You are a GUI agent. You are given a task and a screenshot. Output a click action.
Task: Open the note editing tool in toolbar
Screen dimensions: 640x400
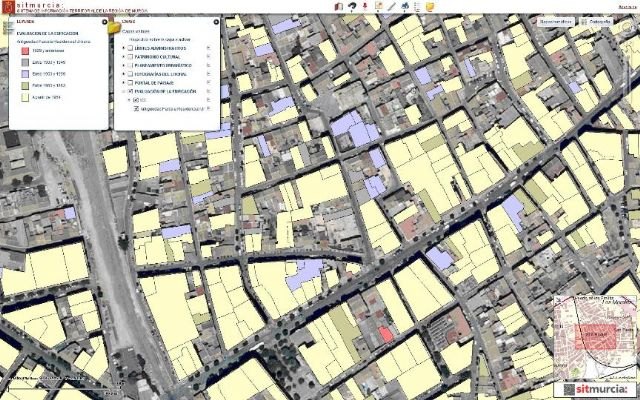pos(379,6)
